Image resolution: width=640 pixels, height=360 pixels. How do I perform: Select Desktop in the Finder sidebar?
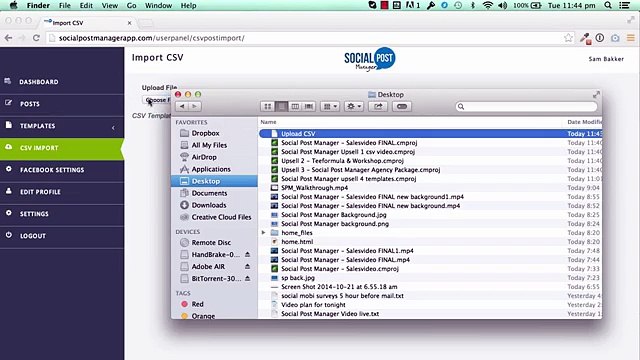tap(214, 181)
